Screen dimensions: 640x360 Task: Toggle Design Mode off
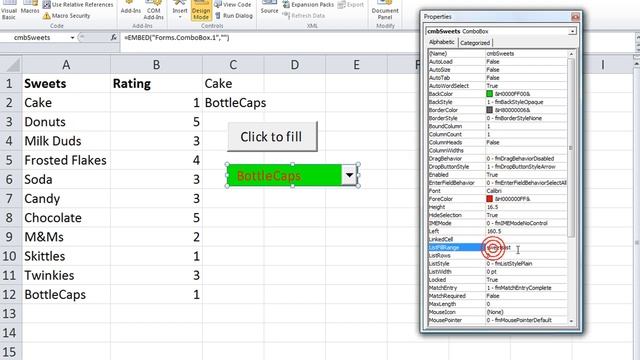tap(201, 11)
